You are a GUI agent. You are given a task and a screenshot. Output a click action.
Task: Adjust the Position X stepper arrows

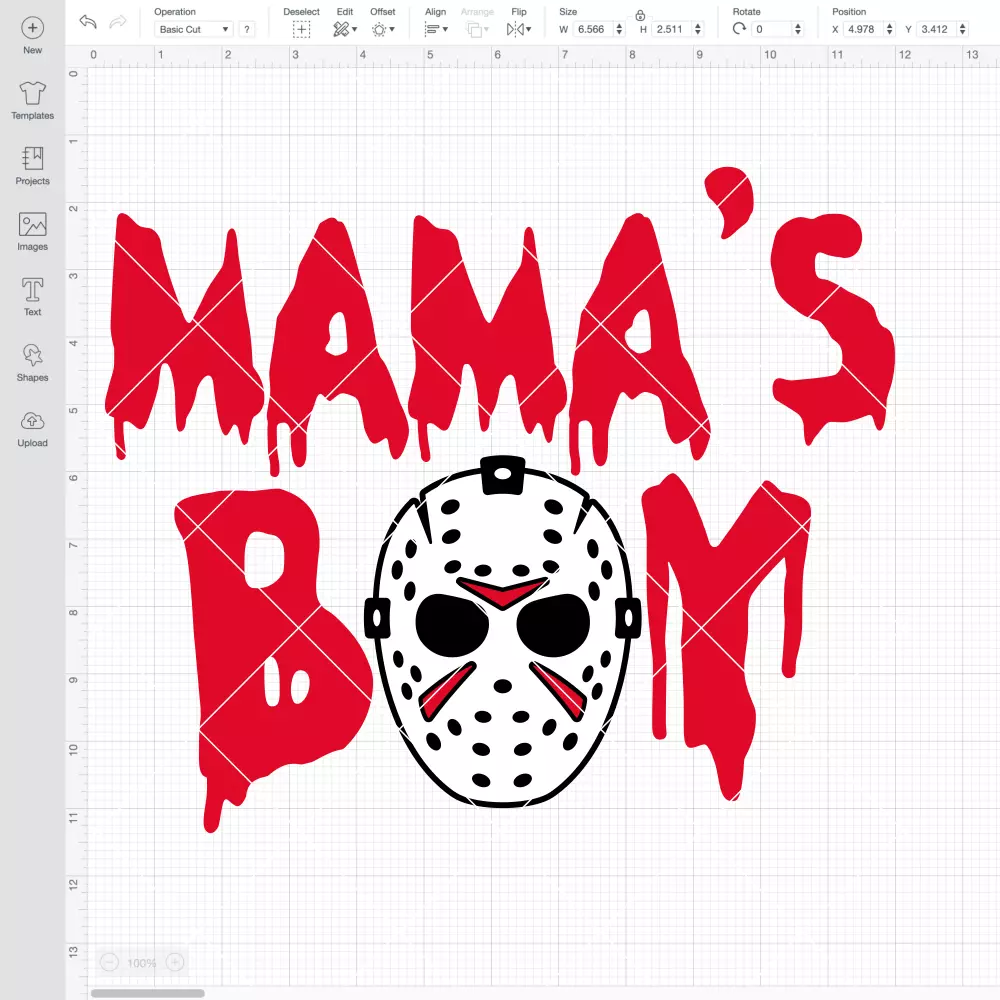890,29
